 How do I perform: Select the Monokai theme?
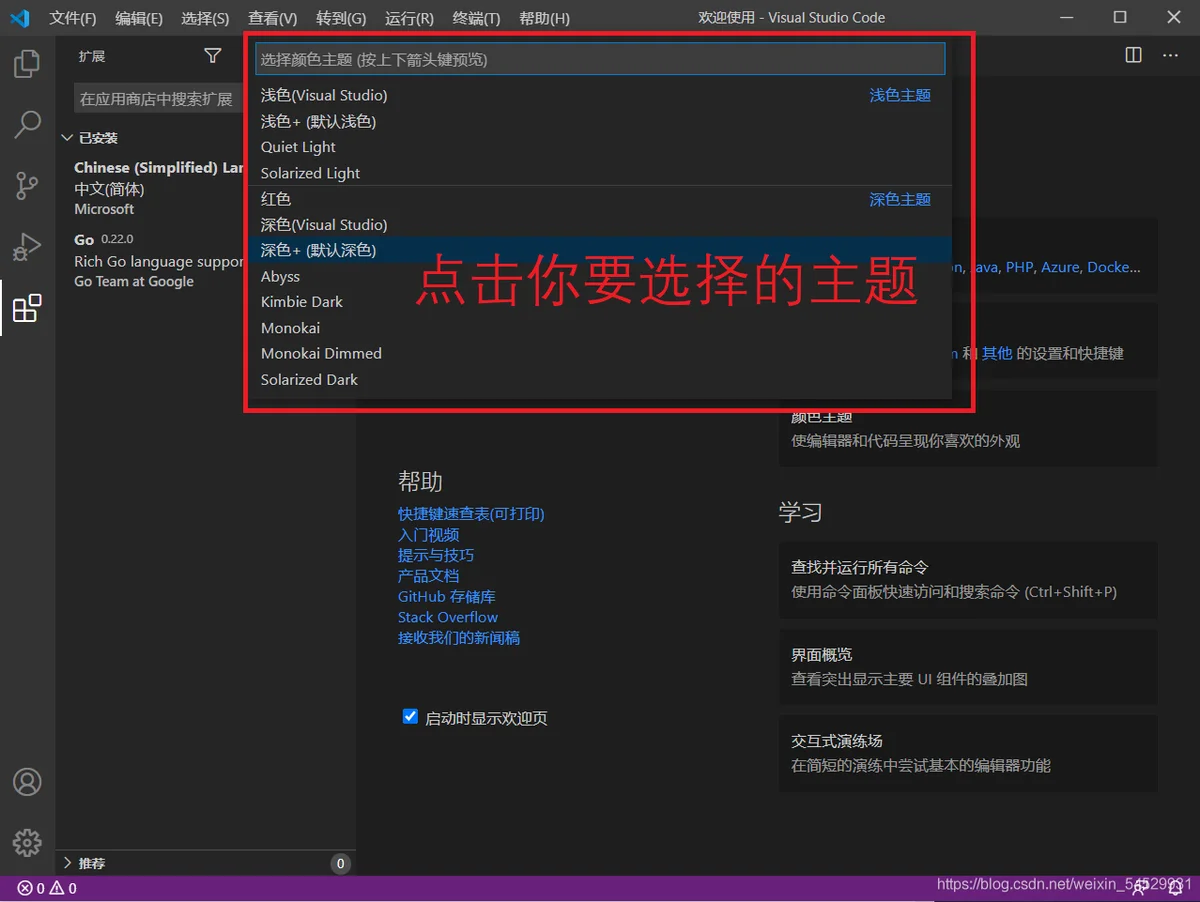coord(600,328)
